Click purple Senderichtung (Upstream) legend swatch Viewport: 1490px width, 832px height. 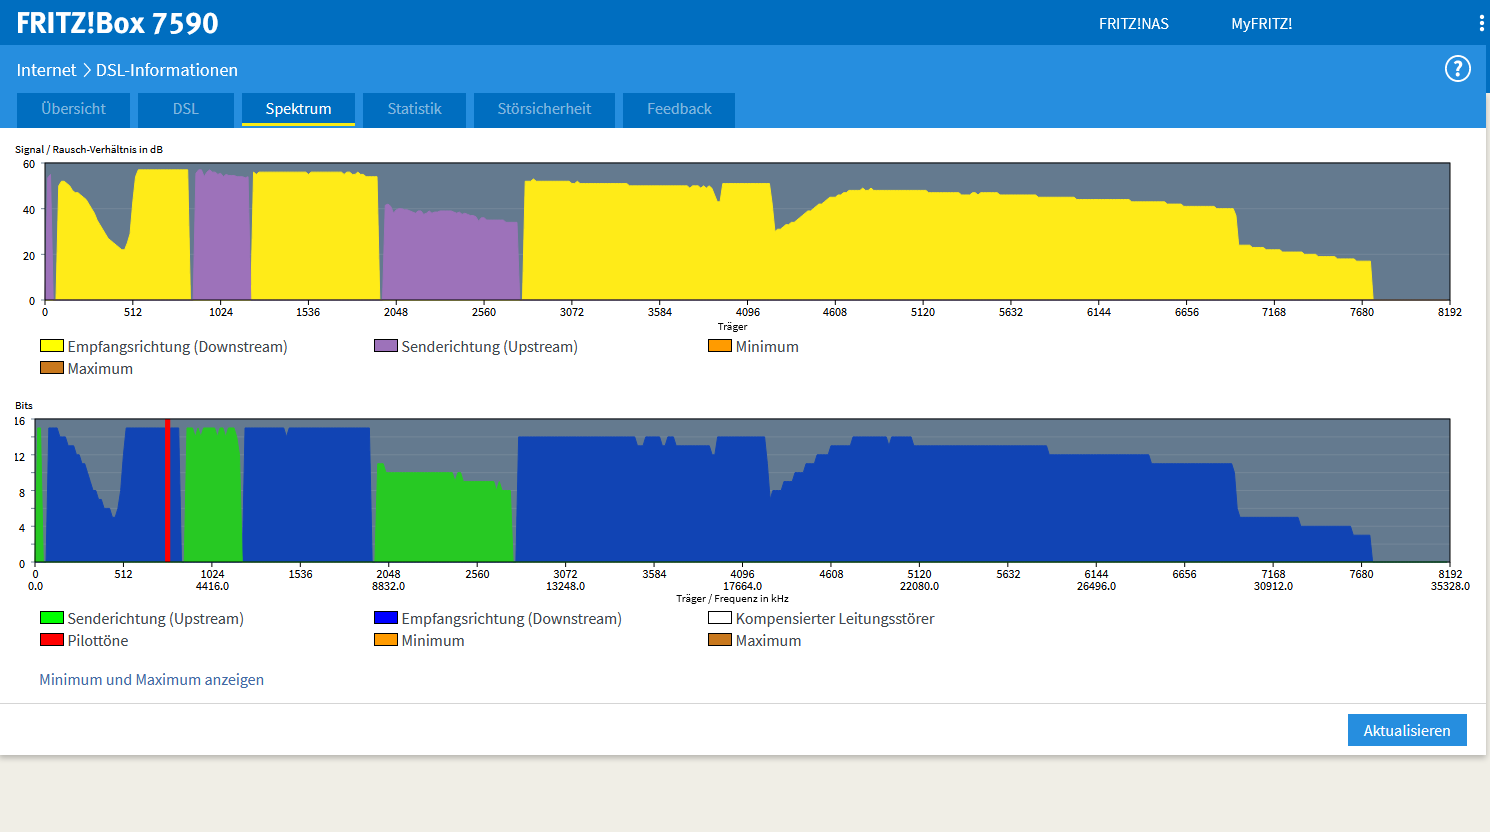(x=386, y=346)
